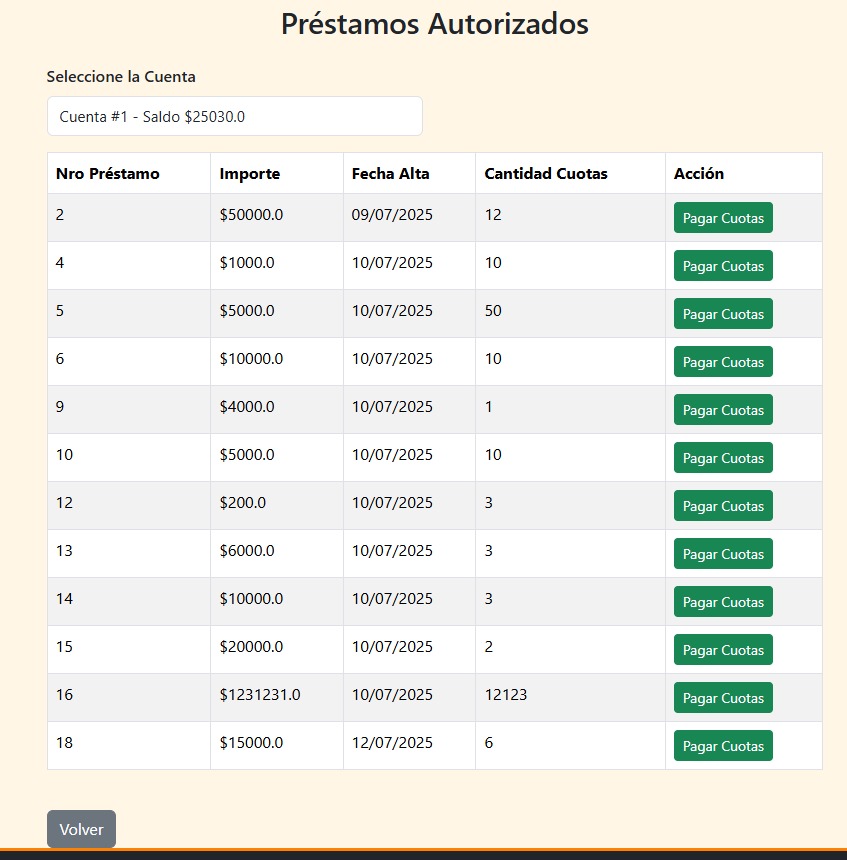Click Pagar Cuotas for the $200.0 loan
This screenshot has width=847, height=860.
[723, 506]
